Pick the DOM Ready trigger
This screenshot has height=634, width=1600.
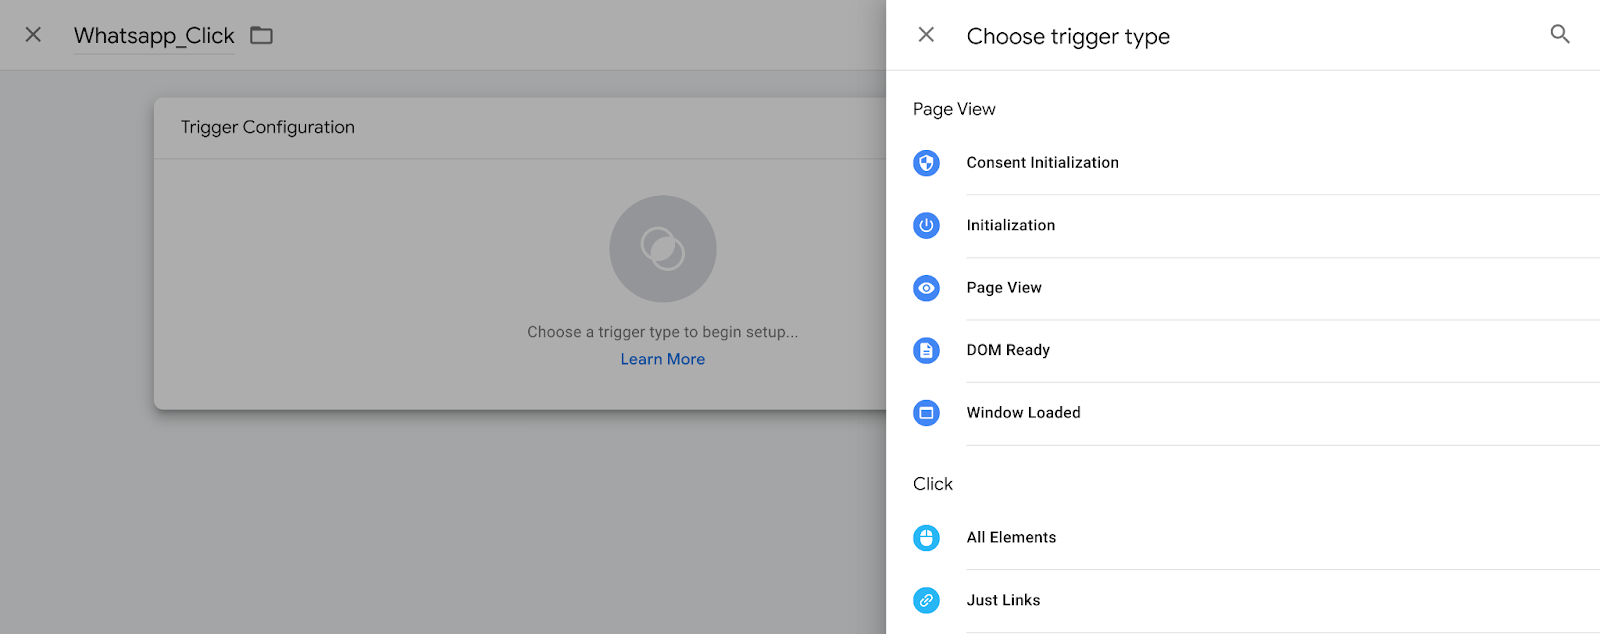(1243, 351)
